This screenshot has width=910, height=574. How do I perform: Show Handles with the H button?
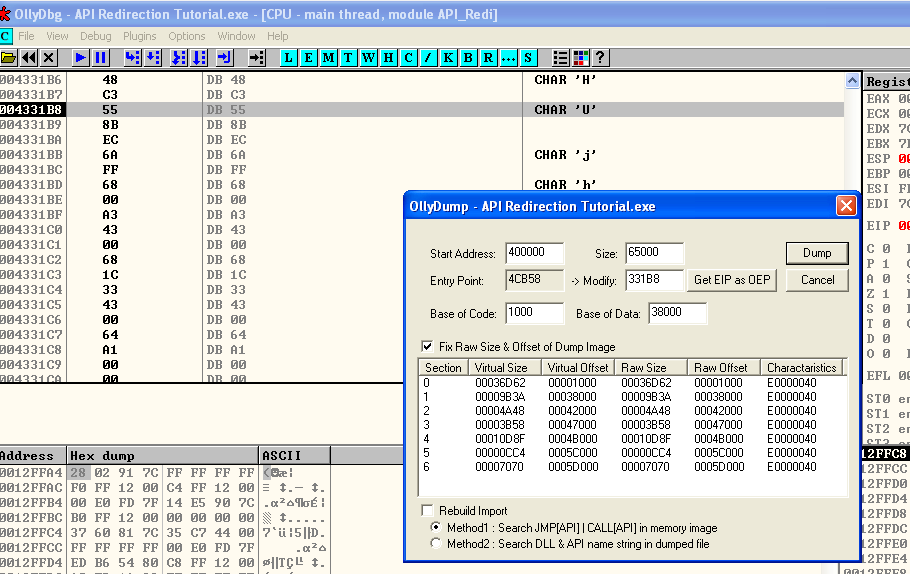388,57
